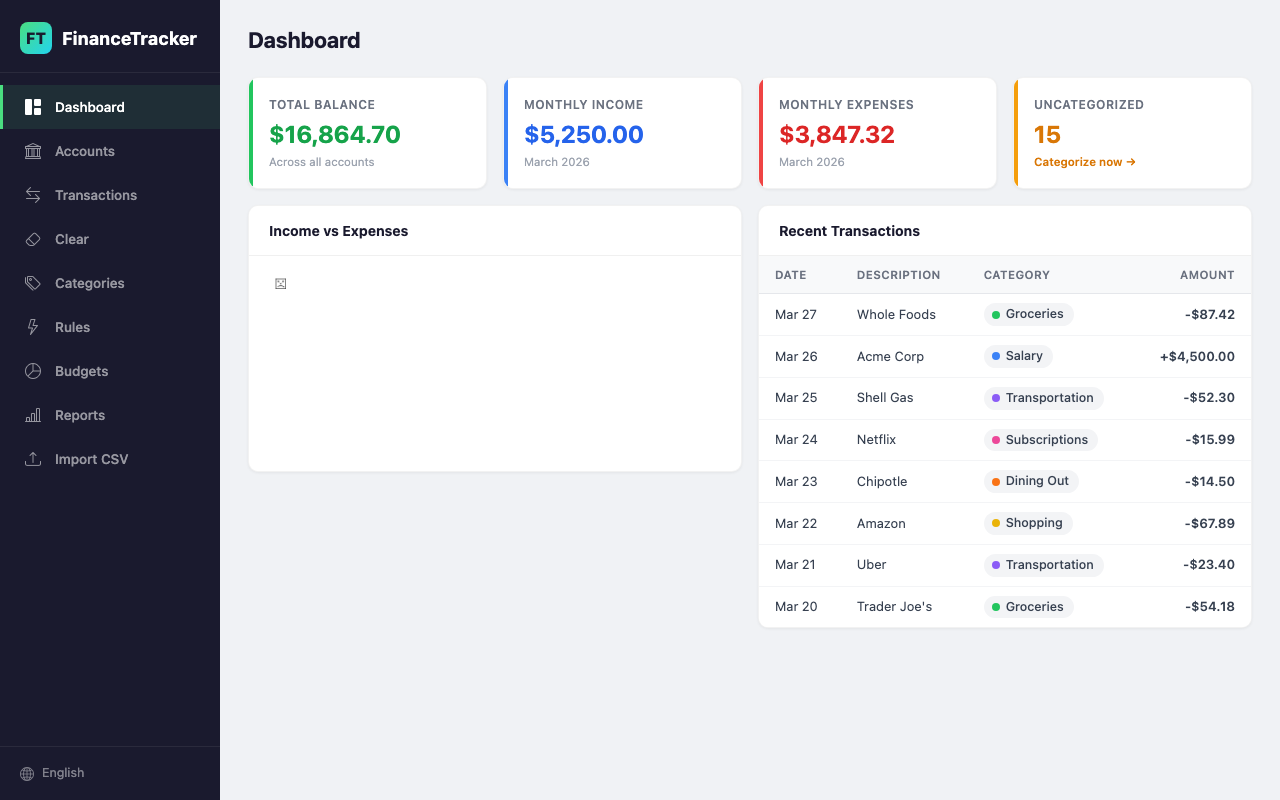Click the Clear eraser icon
The width and height of the screenshot is (1280, 800).
(33, 239)
